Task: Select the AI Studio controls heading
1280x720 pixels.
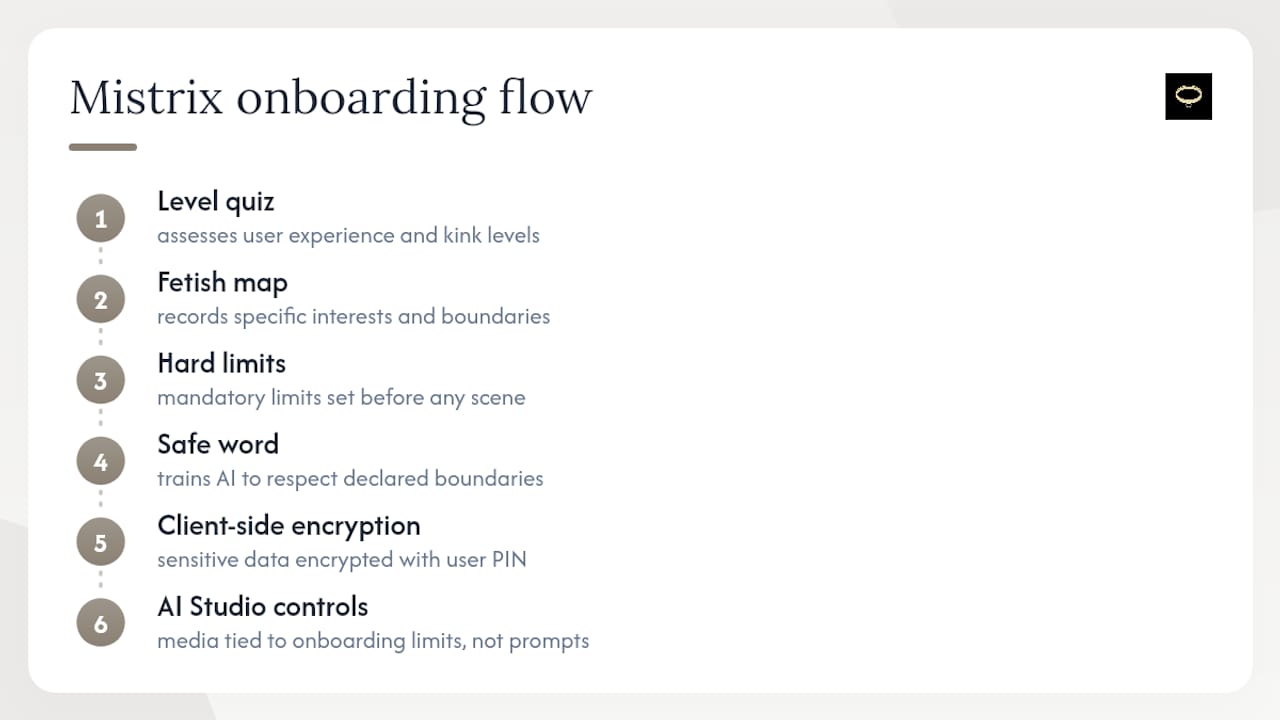Action: point(263,607)
